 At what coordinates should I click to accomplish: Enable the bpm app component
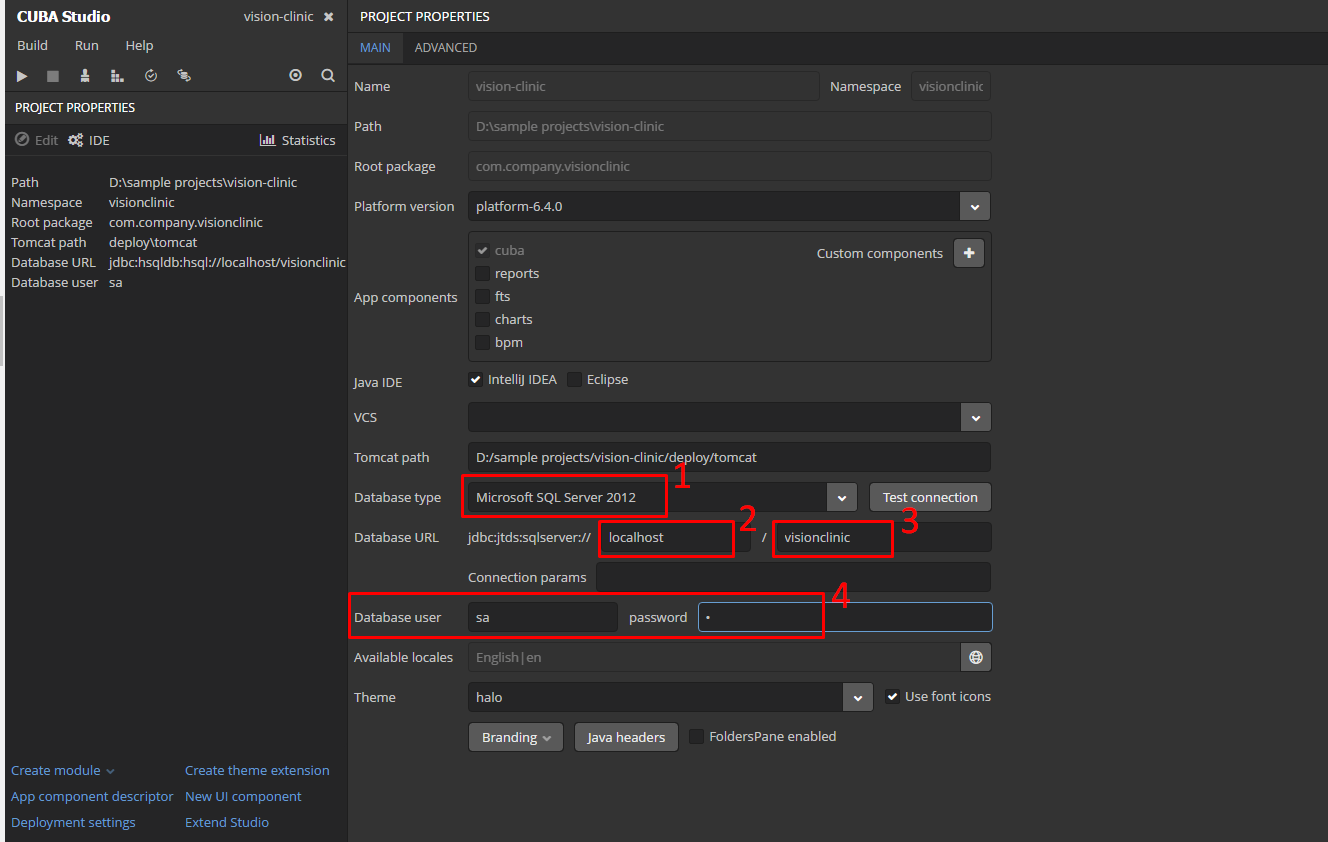pos(482,342)
